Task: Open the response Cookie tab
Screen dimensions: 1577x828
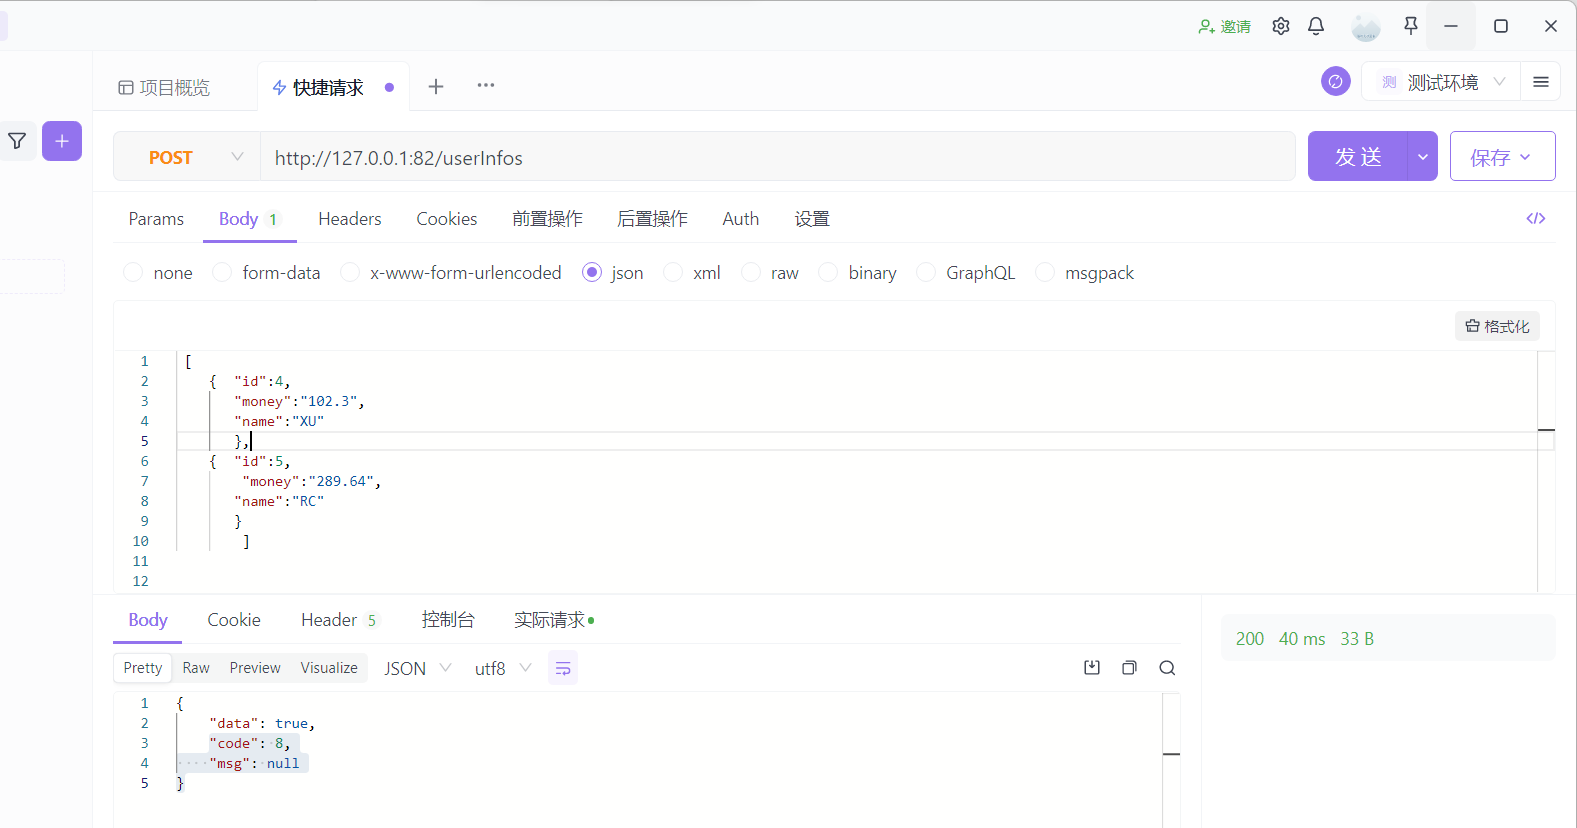Action: coord(234,620)
